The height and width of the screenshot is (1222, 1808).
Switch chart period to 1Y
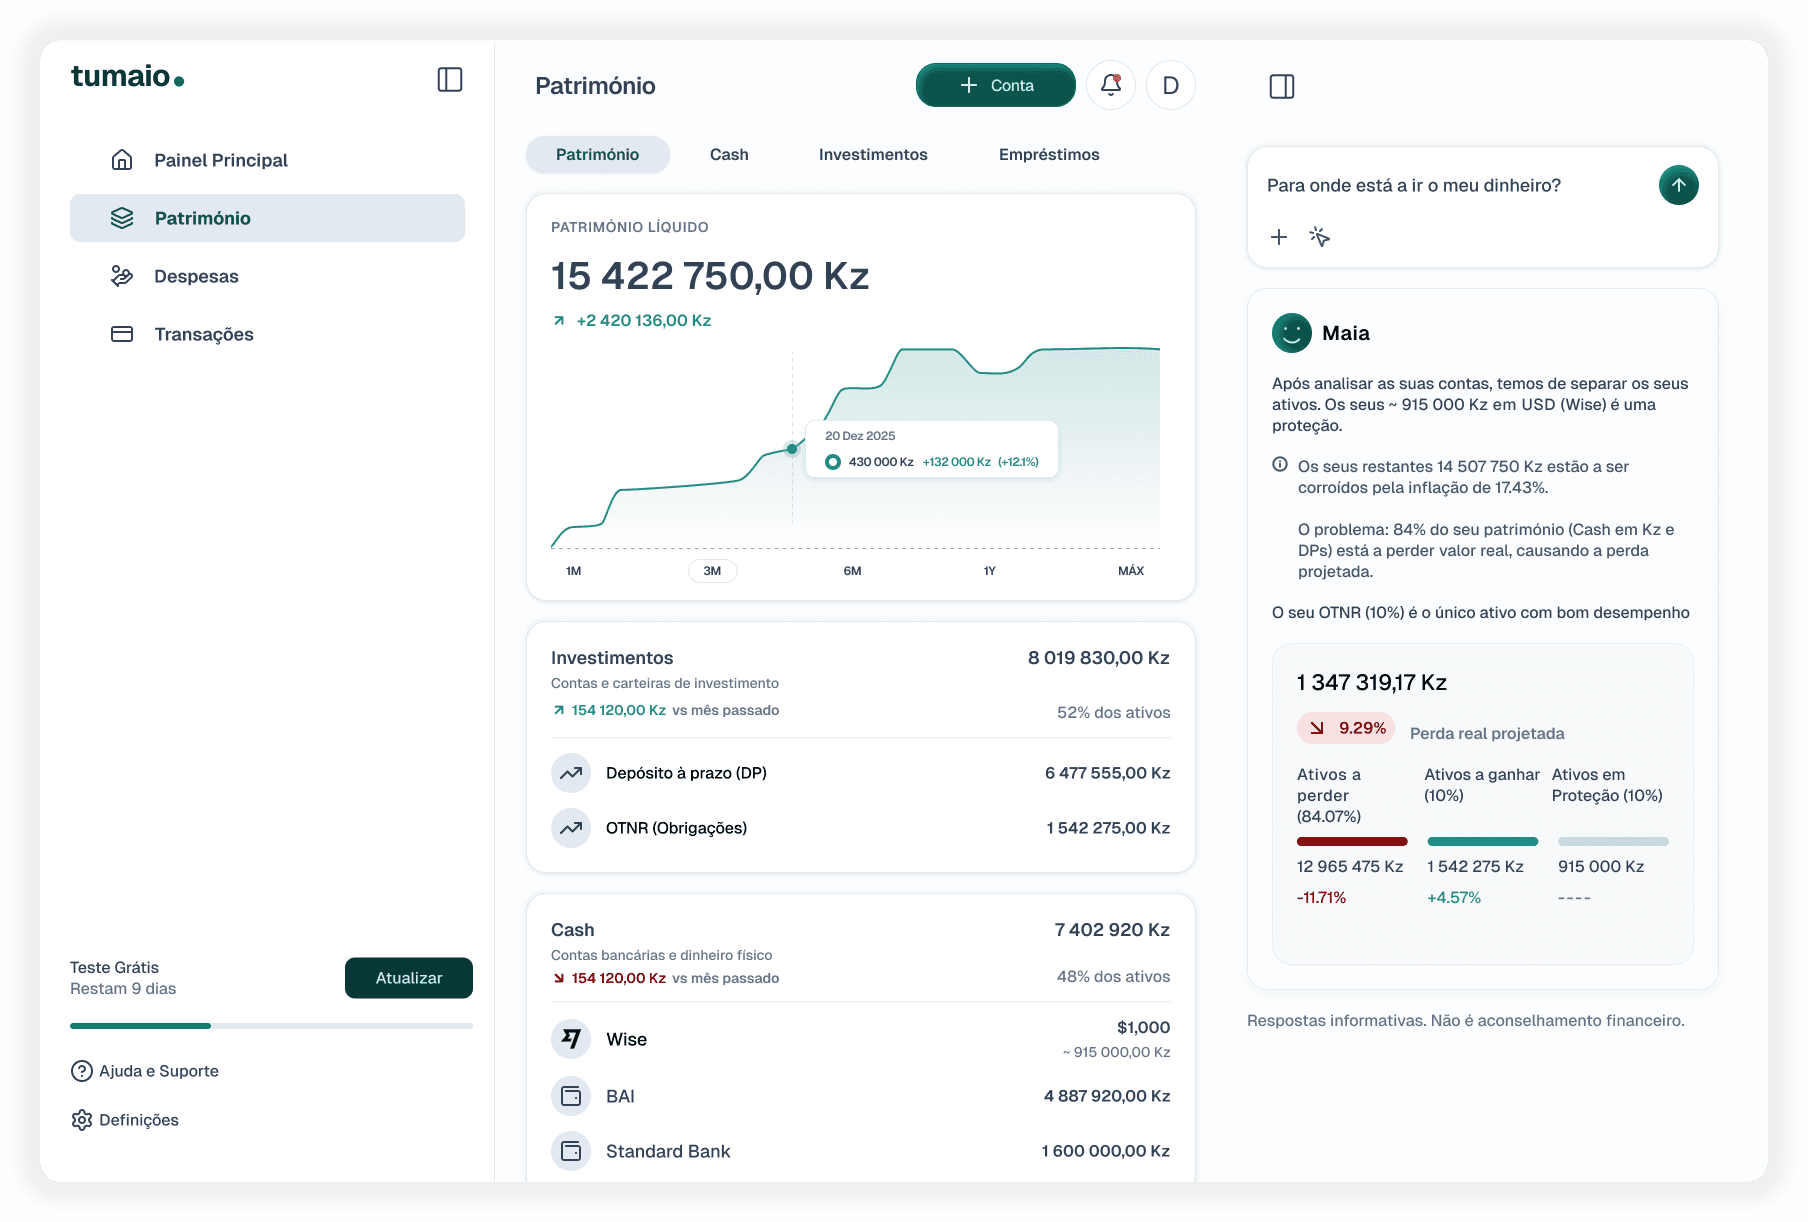(988, 571)
